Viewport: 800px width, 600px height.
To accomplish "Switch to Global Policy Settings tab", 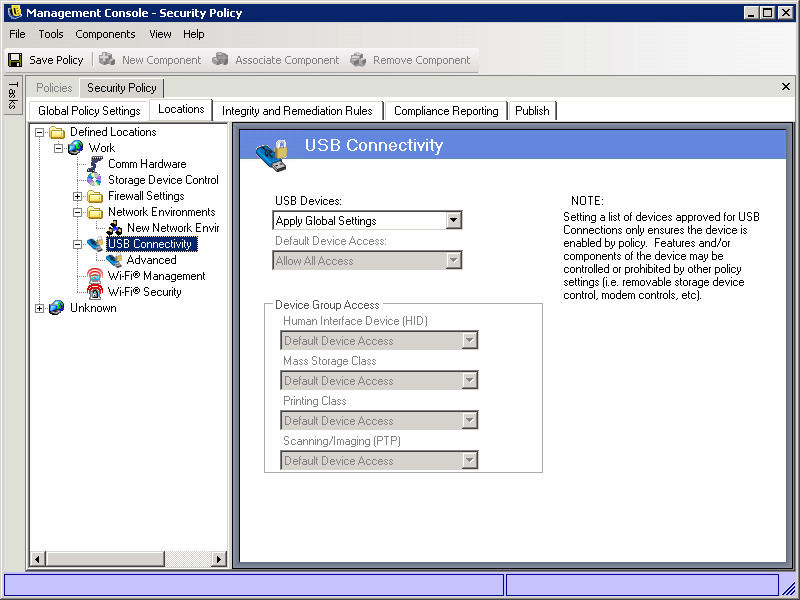I will [x=89, y=111].
